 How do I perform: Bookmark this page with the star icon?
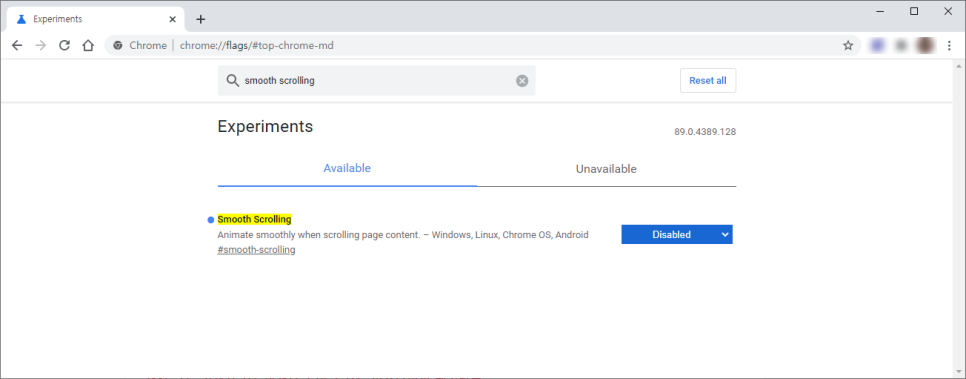pyautogui.click(x=848, y=46)
